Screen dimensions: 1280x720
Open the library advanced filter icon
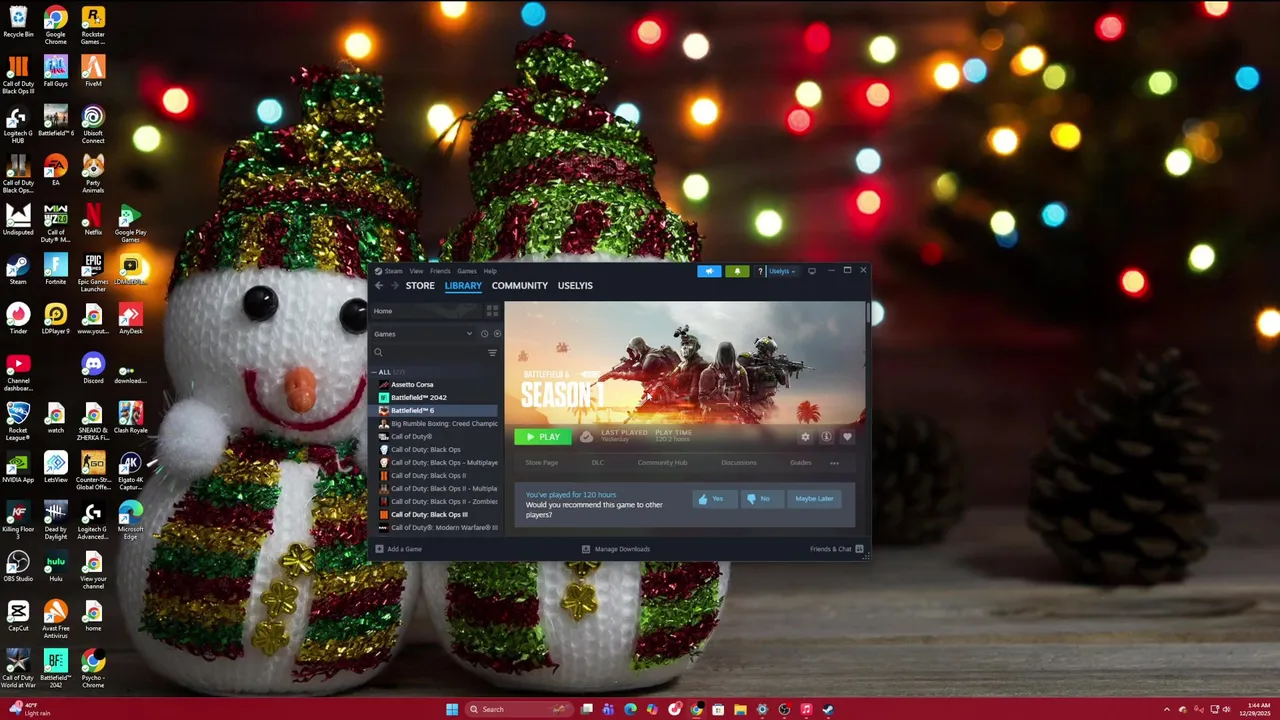[x=492, y=353]
